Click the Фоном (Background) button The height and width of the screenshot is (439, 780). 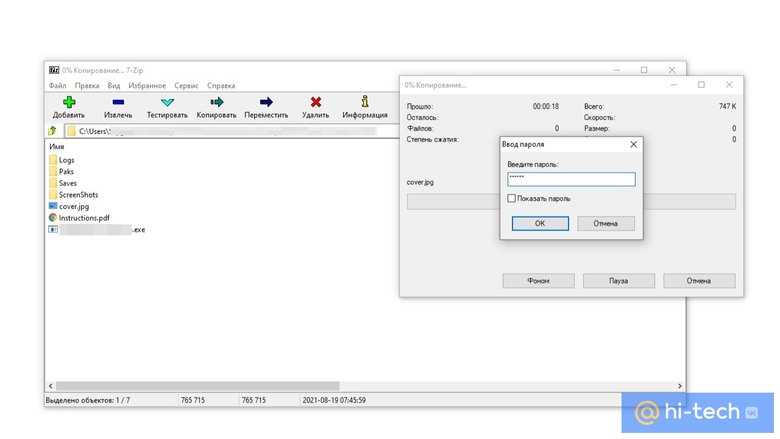[538, 281]
